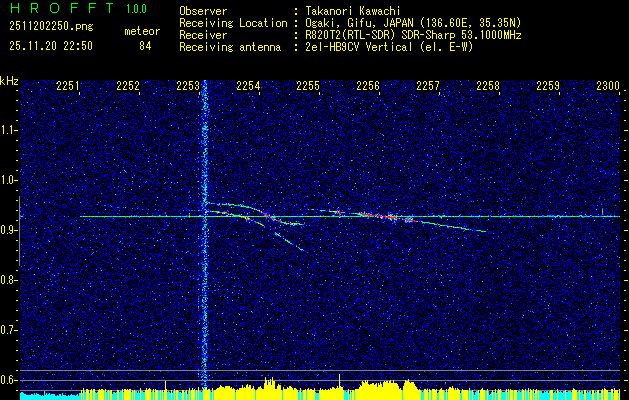Click the 1.0 kHz axis label
The image size is (629, 400).
coord(8,180)
